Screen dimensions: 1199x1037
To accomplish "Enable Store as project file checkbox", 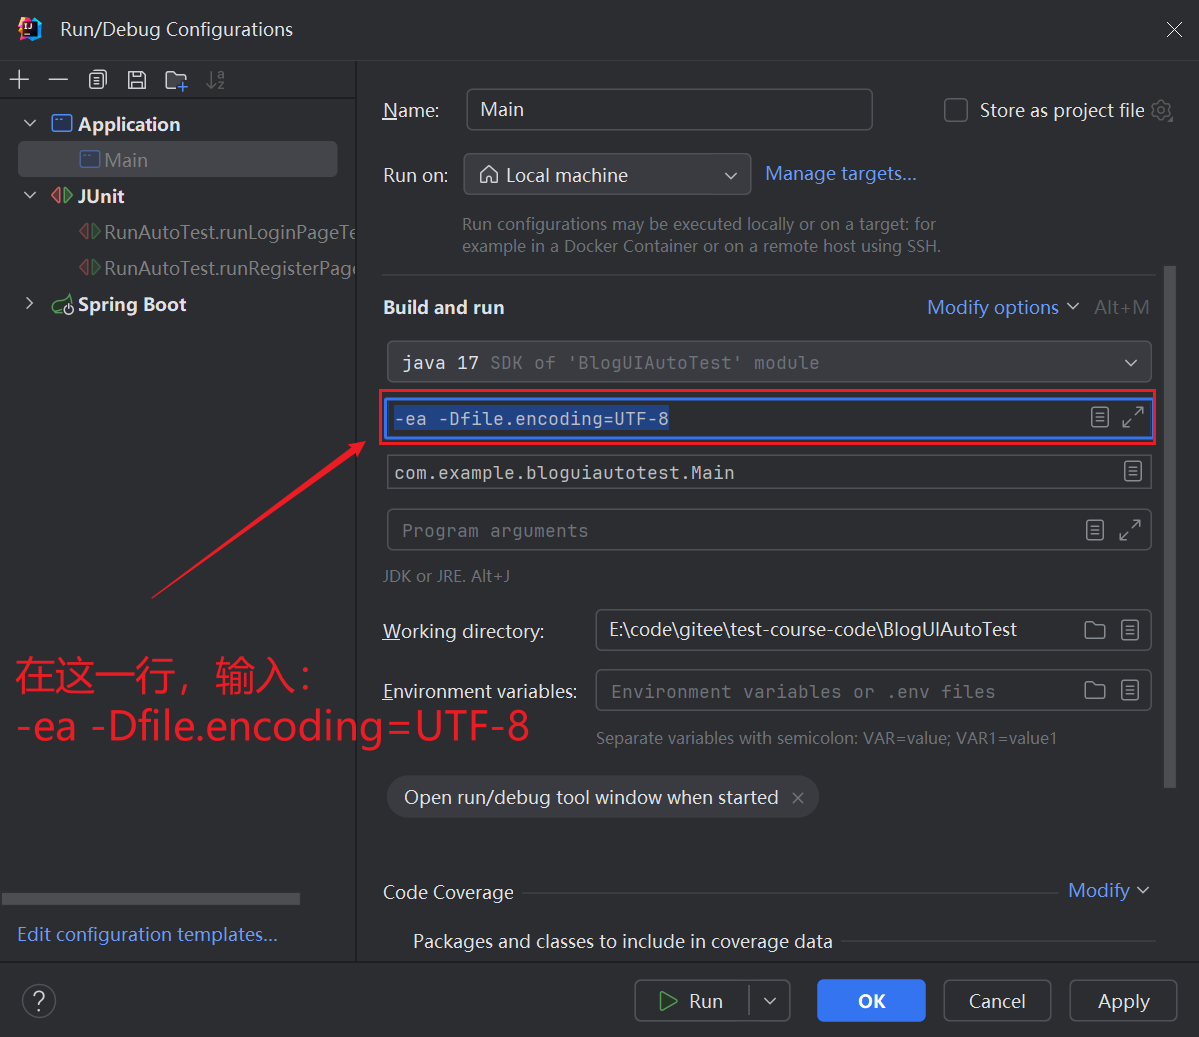I will pos(956,110).
